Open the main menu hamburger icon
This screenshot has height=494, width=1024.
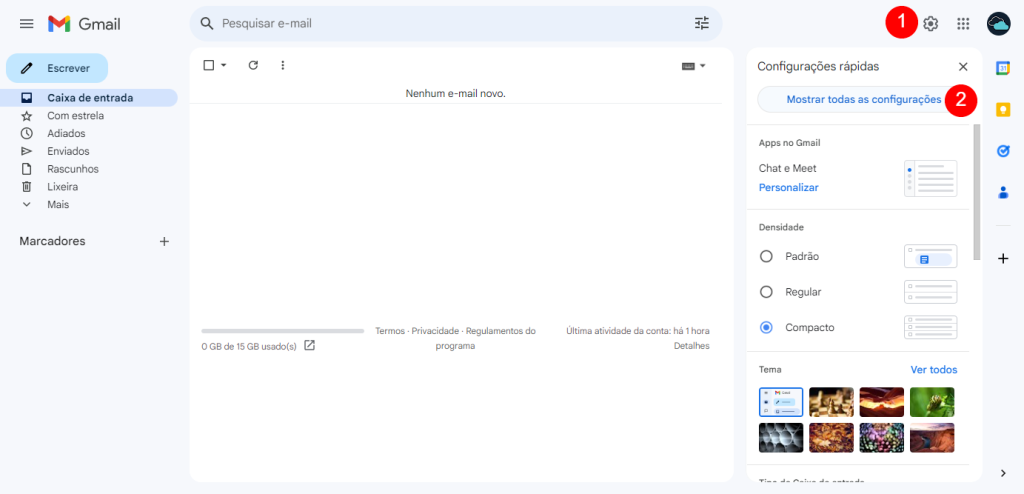[x=26, y=24]
